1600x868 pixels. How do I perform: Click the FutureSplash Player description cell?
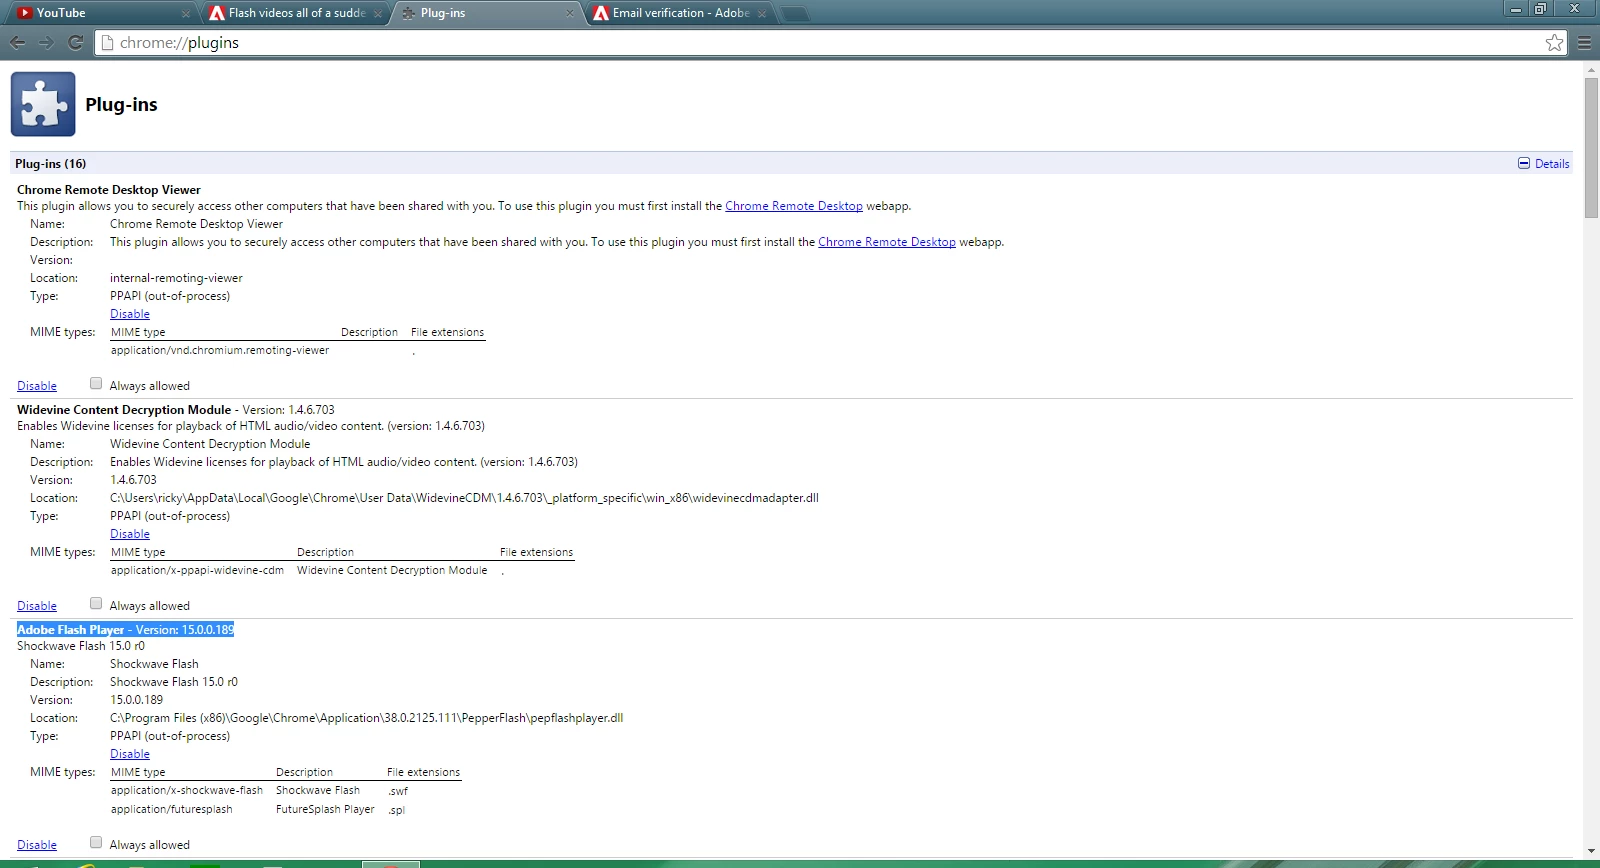pos(325,809)
